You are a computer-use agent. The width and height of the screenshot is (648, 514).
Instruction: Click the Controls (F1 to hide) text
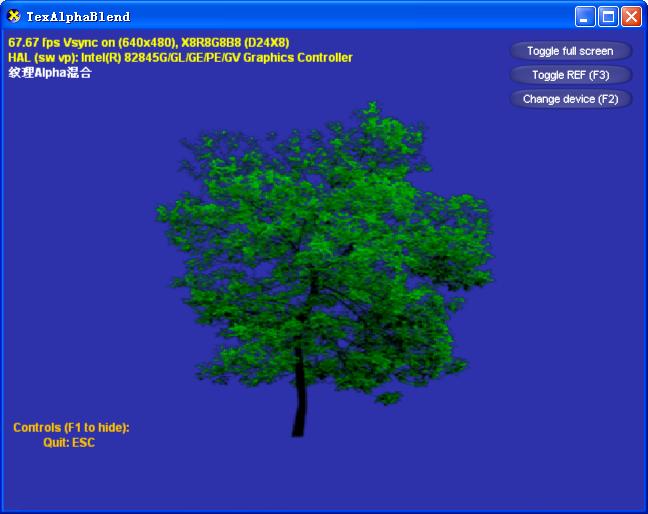(71, 427)
